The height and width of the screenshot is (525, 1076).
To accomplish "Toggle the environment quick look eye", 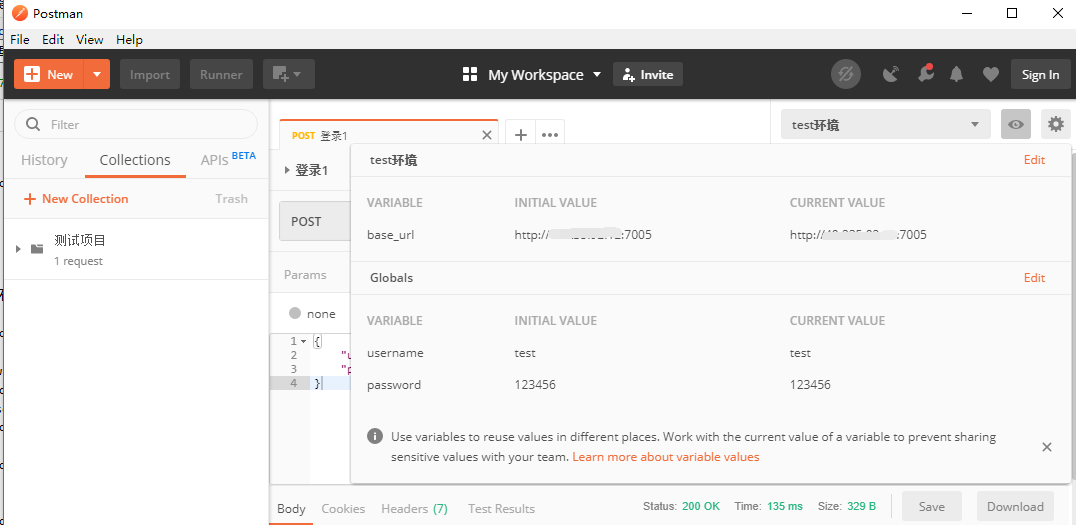I will [1016, 124].
